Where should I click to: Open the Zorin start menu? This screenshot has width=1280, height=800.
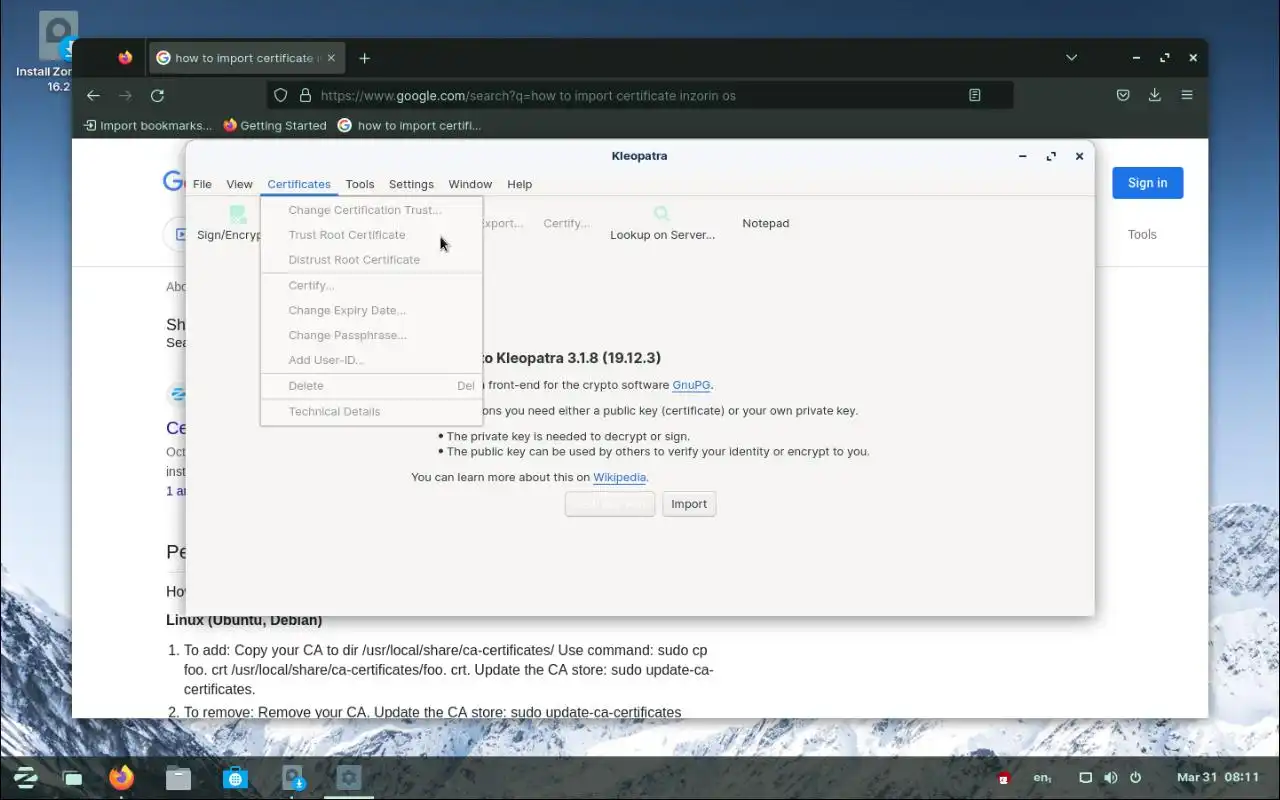click(25, 777)
